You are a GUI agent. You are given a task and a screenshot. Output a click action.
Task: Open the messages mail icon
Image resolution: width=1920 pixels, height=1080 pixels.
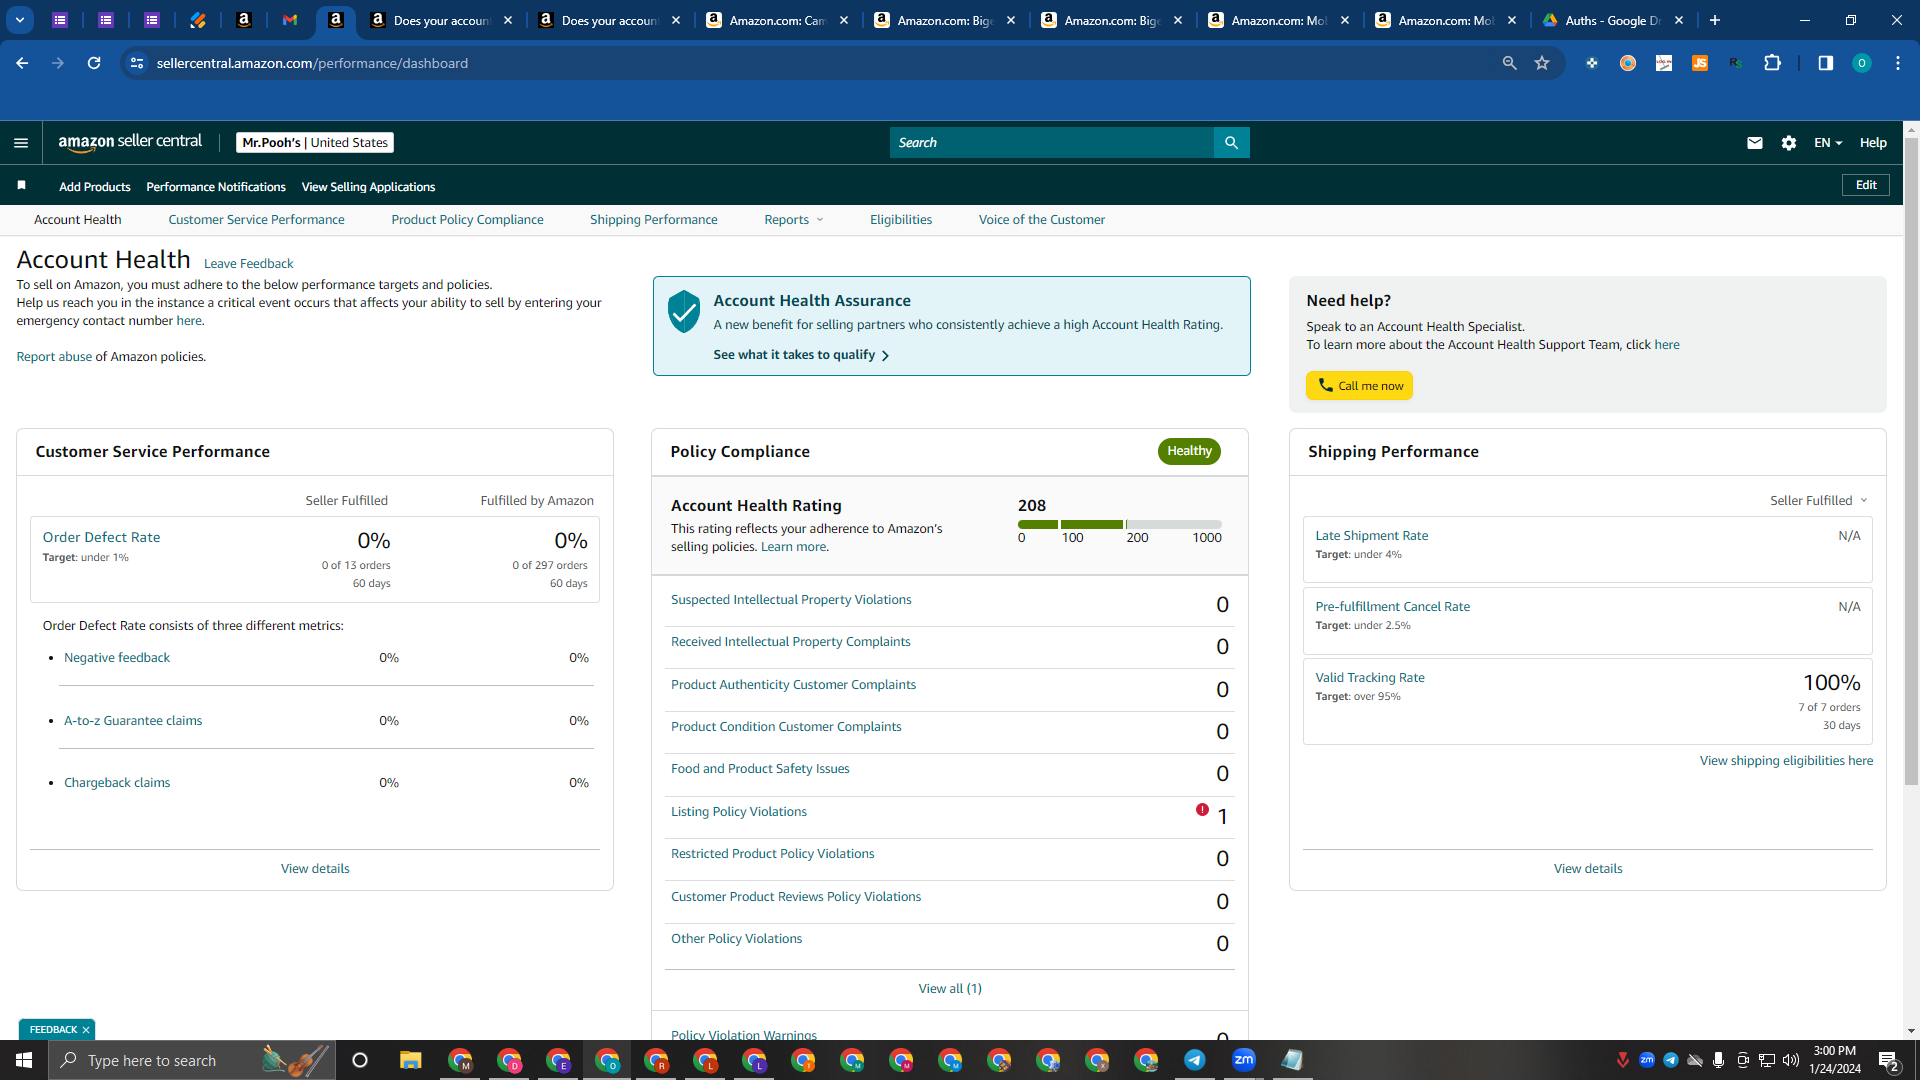click(x=1754, y=143)
